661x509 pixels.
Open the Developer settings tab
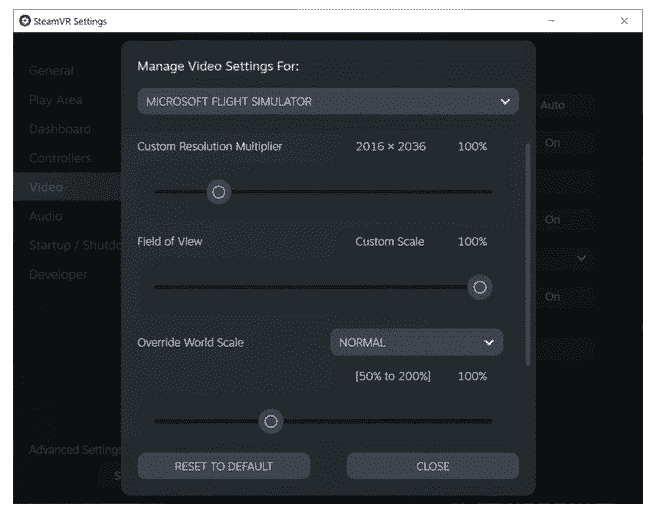58,275
